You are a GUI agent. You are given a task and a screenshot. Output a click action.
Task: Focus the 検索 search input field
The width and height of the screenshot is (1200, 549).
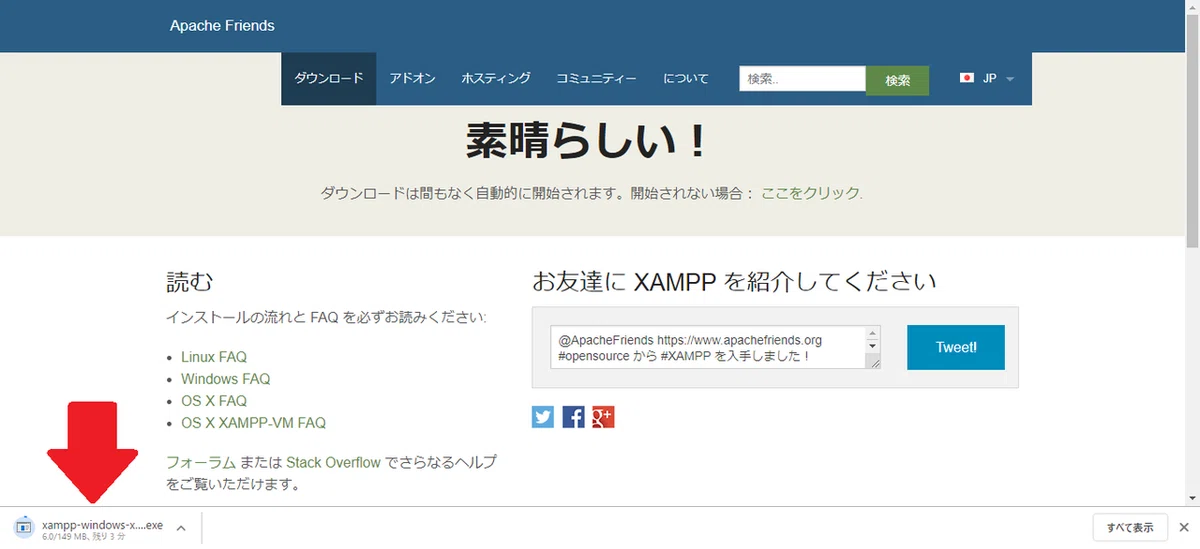pos(802,79)
